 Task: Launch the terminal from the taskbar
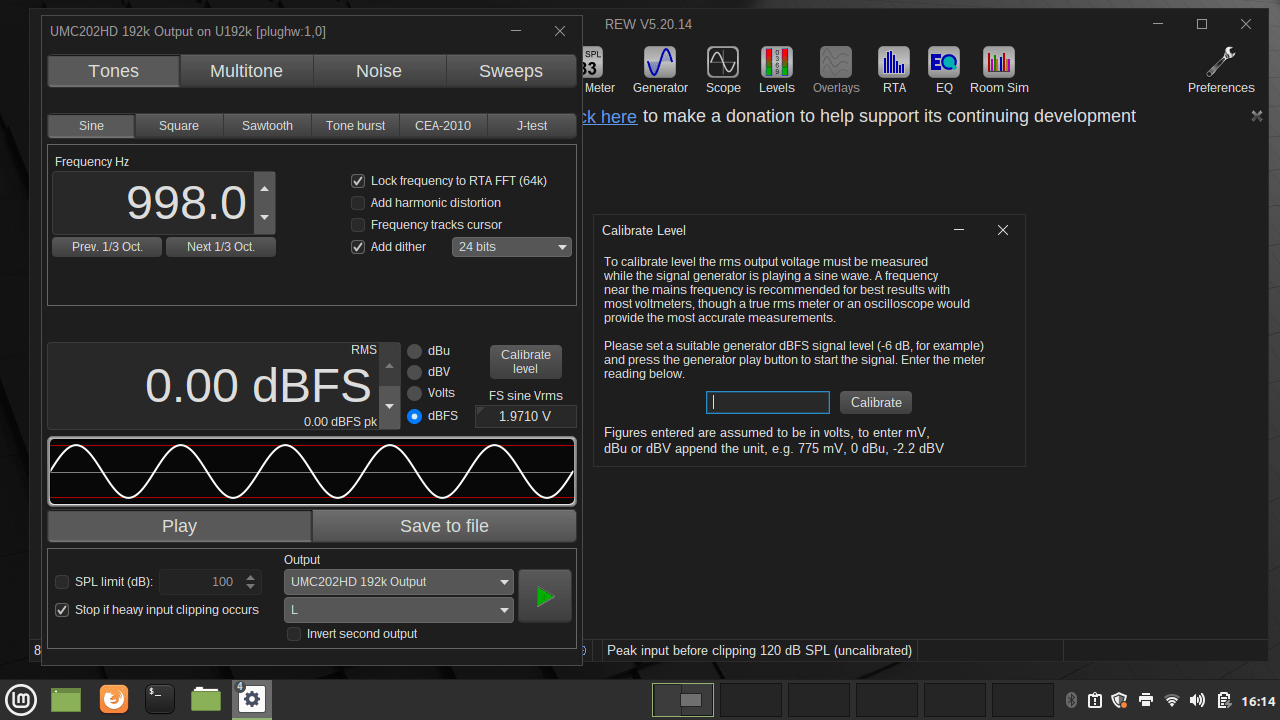click(160, 698)
